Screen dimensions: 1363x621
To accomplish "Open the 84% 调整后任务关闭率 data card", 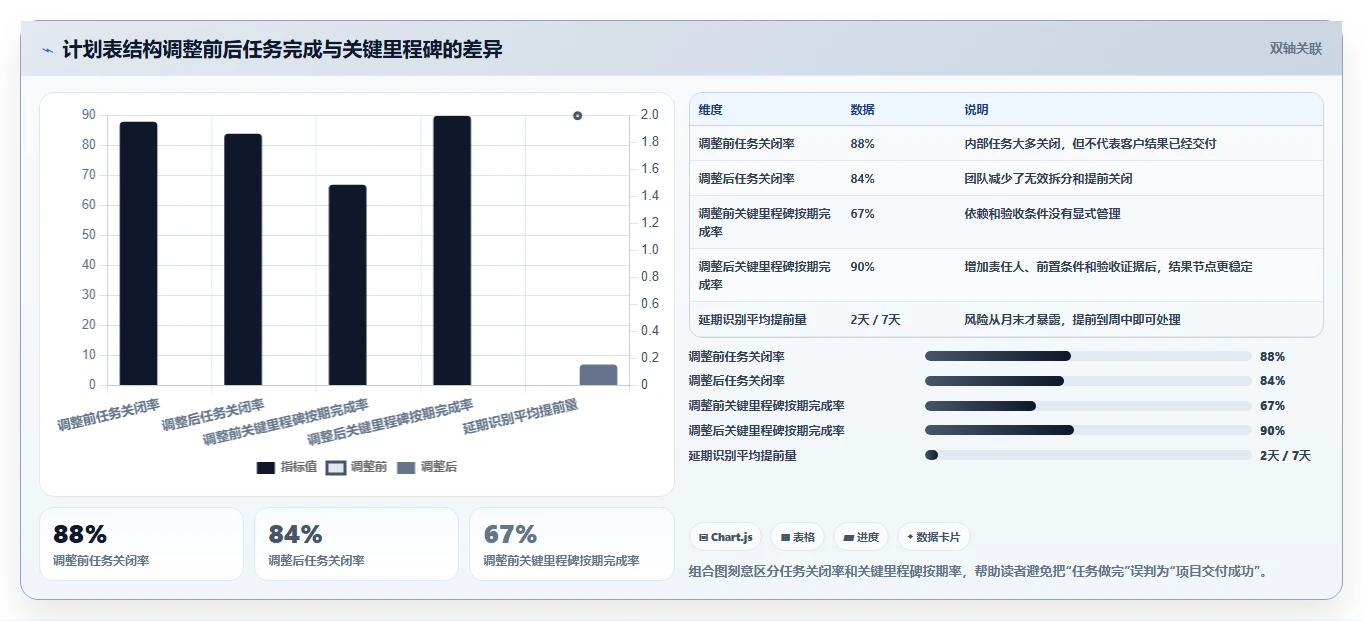I will [356, 544].
